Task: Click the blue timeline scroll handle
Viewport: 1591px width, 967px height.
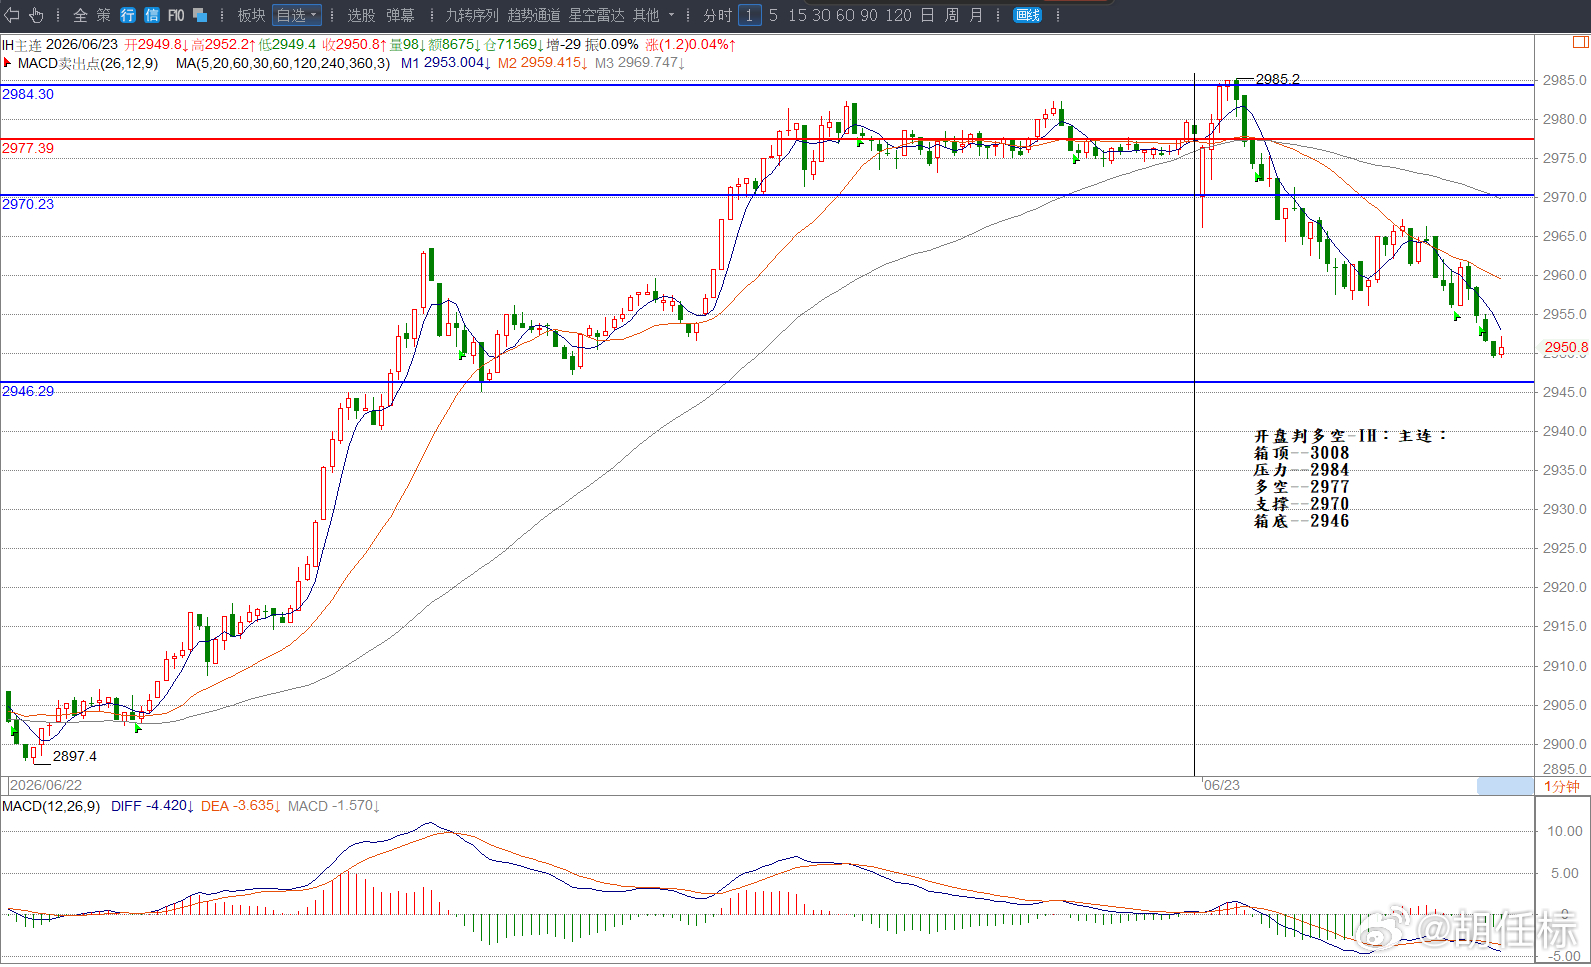Action: click(1505, 787)
